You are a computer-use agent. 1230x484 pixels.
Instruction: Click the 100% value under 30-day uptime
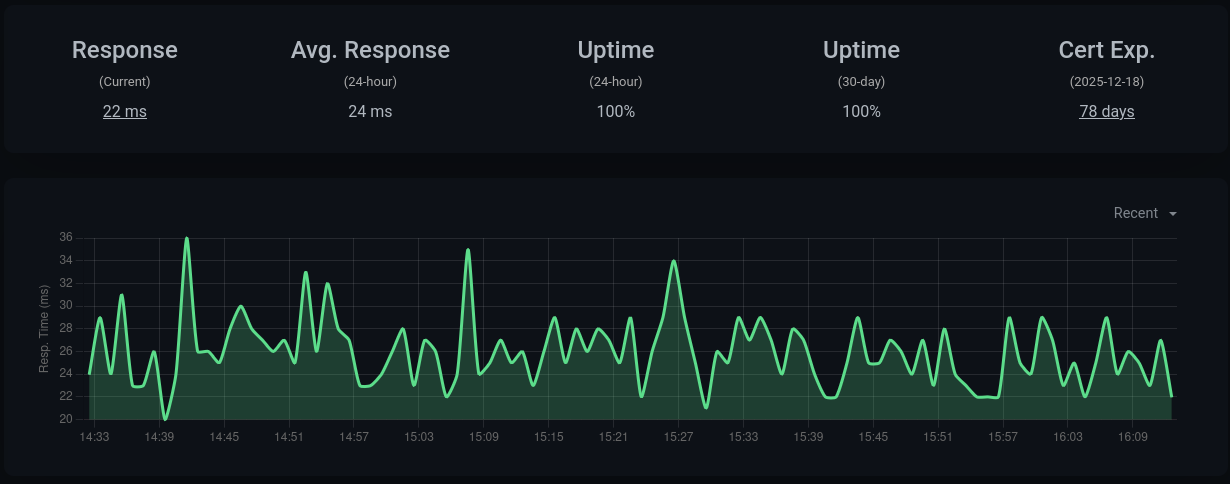861,111
